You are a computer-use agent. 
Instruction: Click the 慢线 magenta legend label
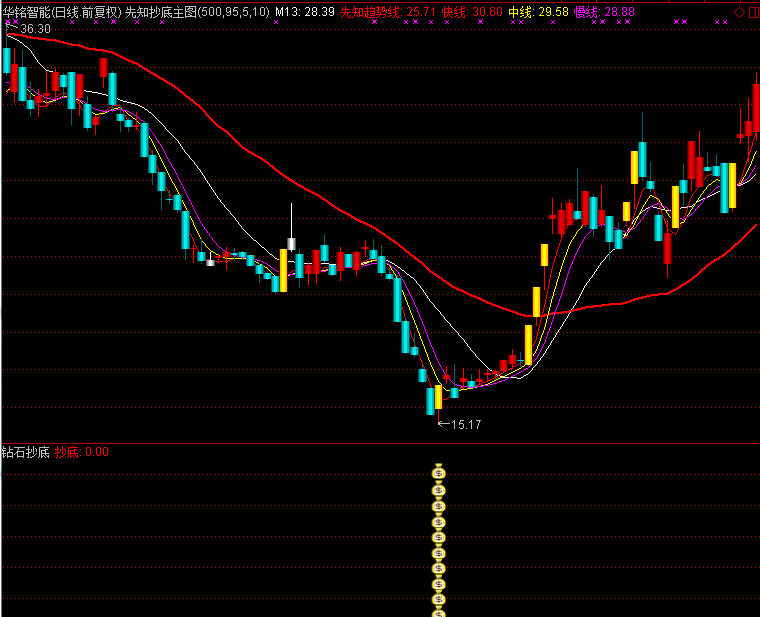586,12
